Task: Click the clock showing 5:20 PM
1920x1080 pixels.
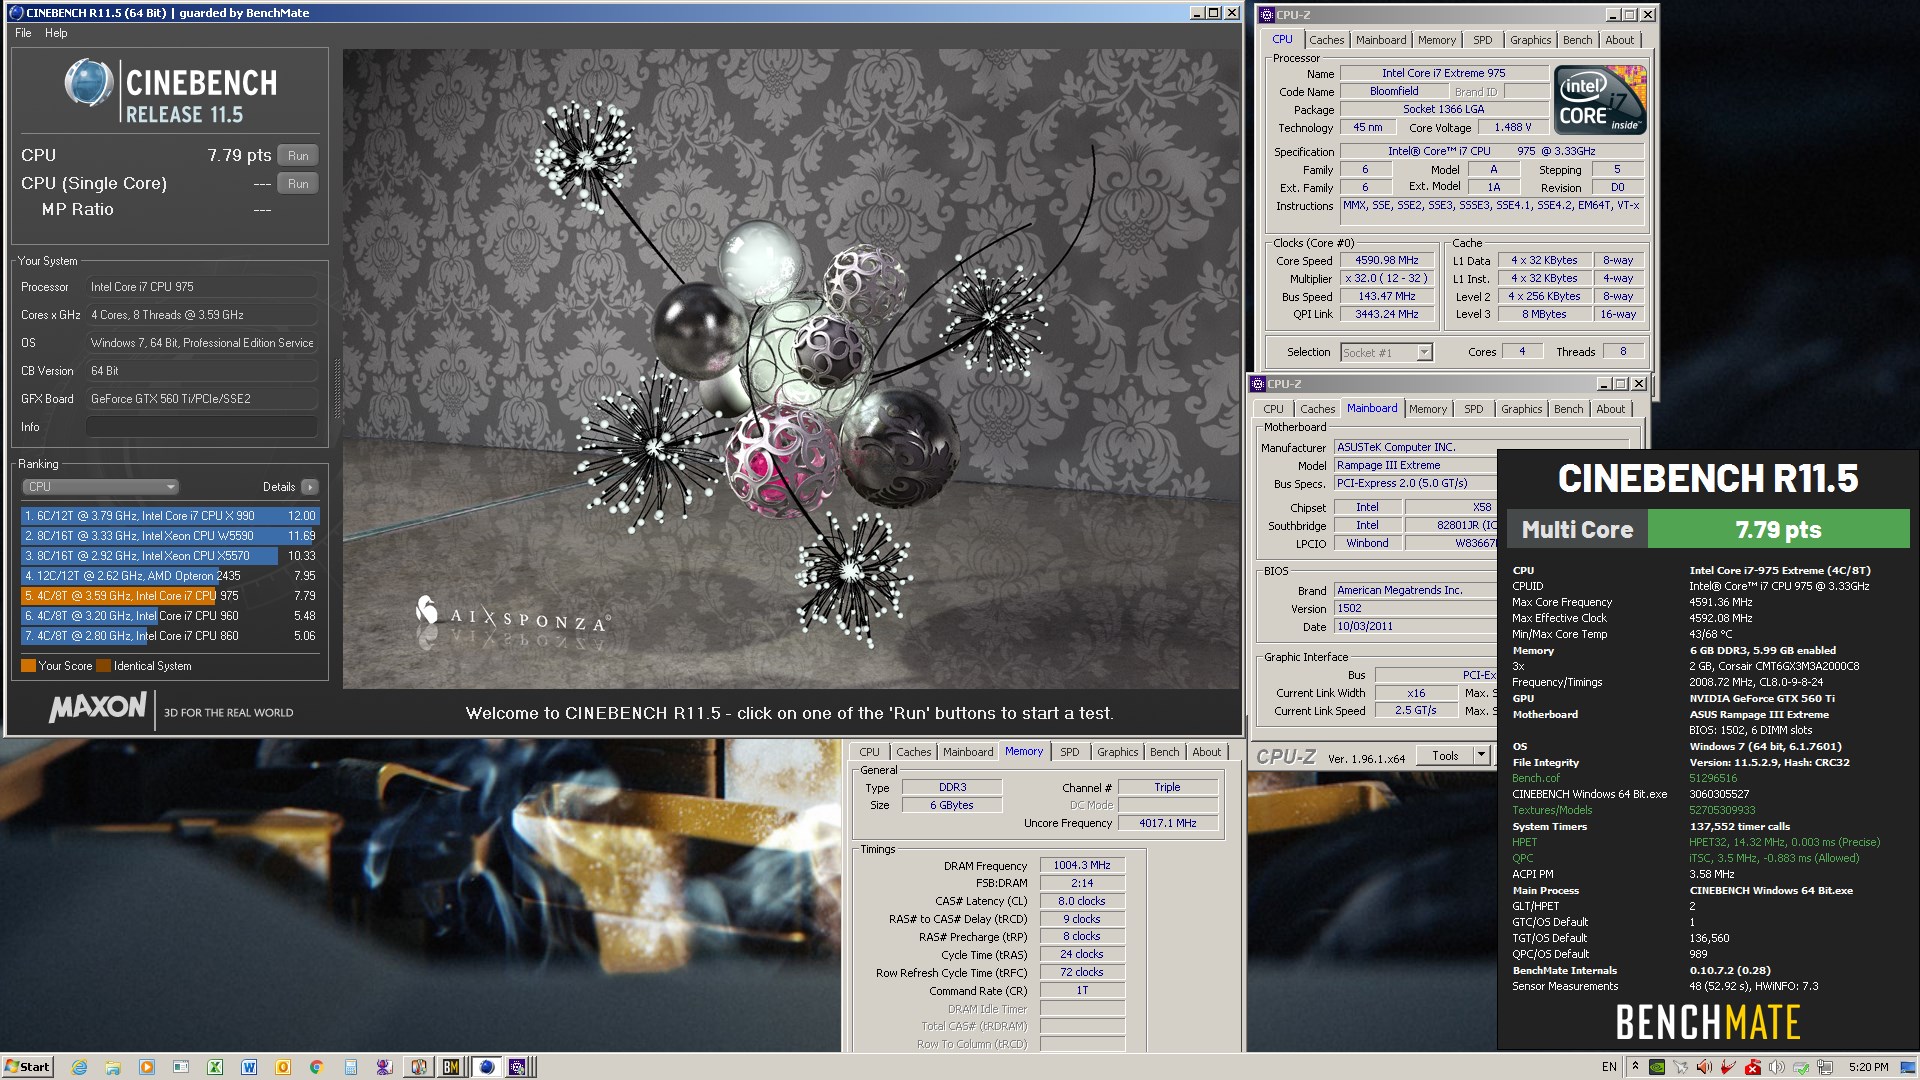Action: [1868, 1067]
